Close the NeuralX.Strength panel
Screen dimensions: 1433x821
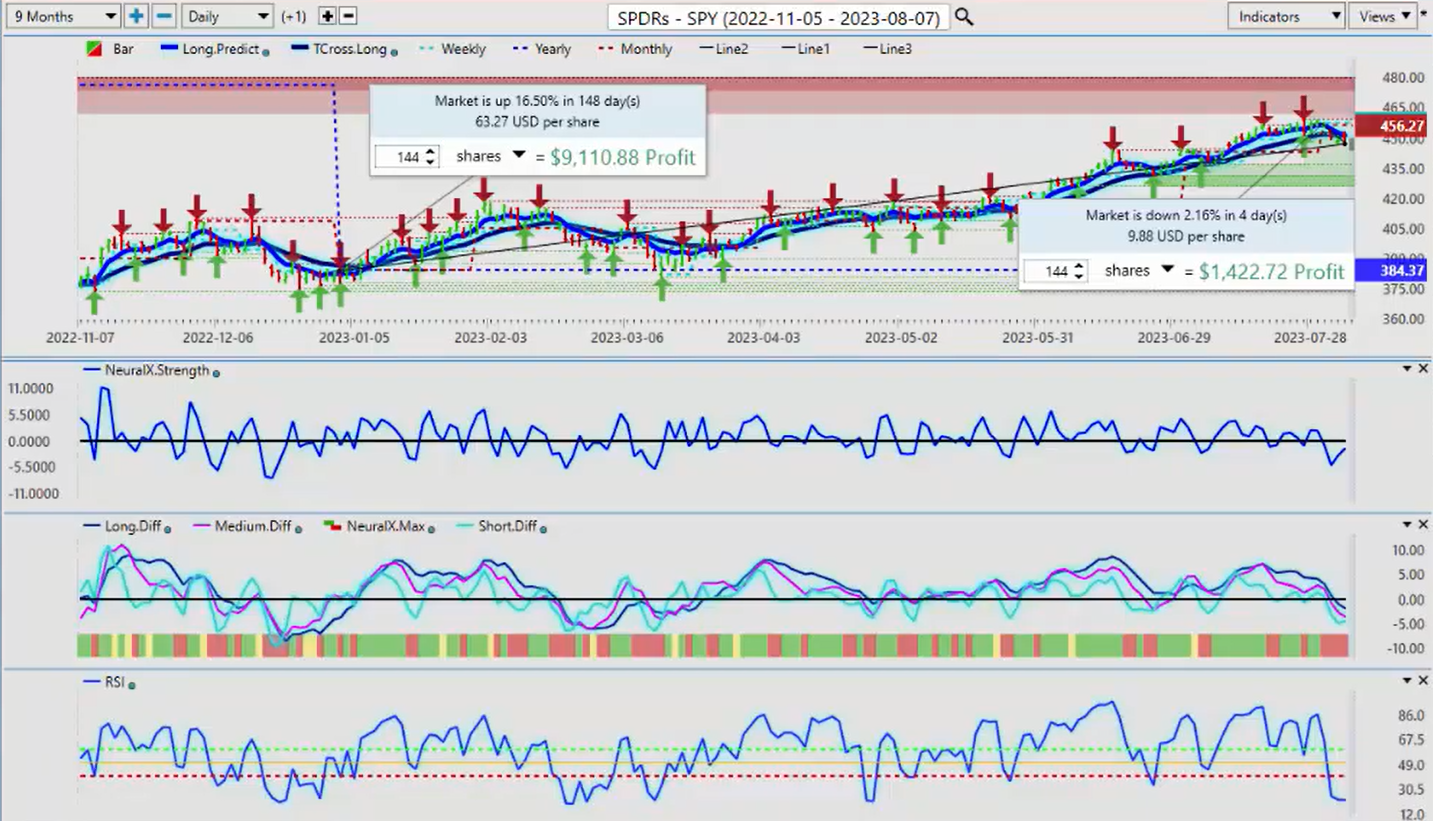(x=1423, y=369)
